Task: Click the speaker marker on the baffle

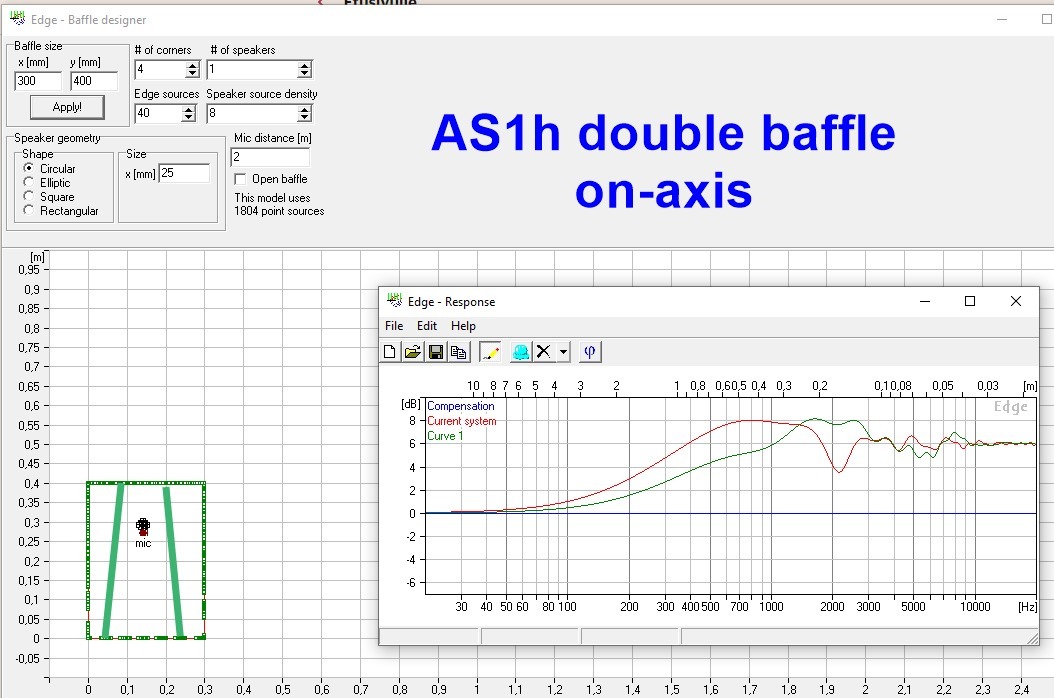Action: [143, 525]
